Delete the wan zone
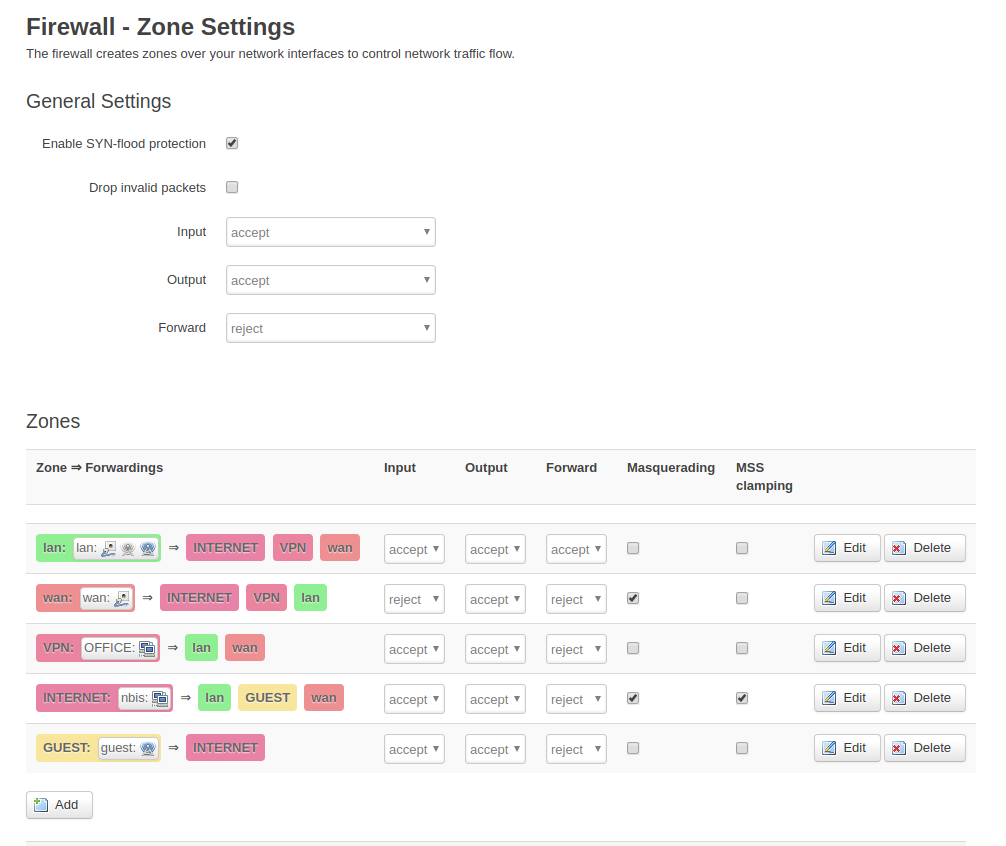This screenshot has width=1006, height=846. pyautogui.click(x=925, y=598)
